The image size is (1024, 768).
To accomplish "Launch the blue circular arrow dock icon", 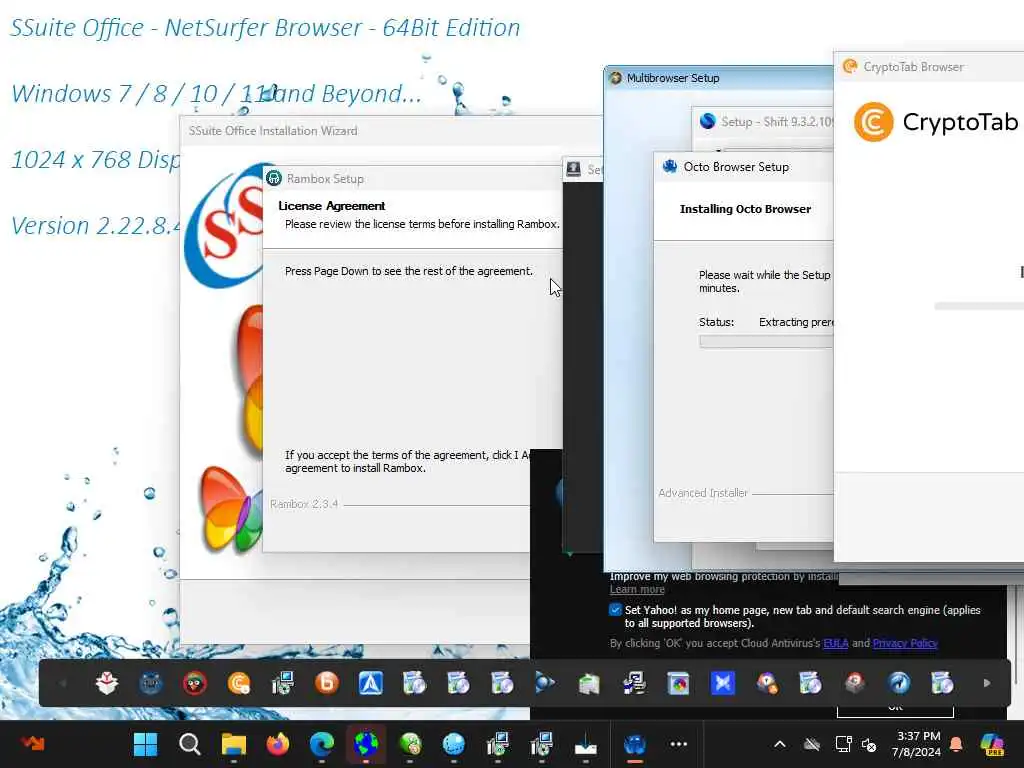I will [x=899, y=683].
